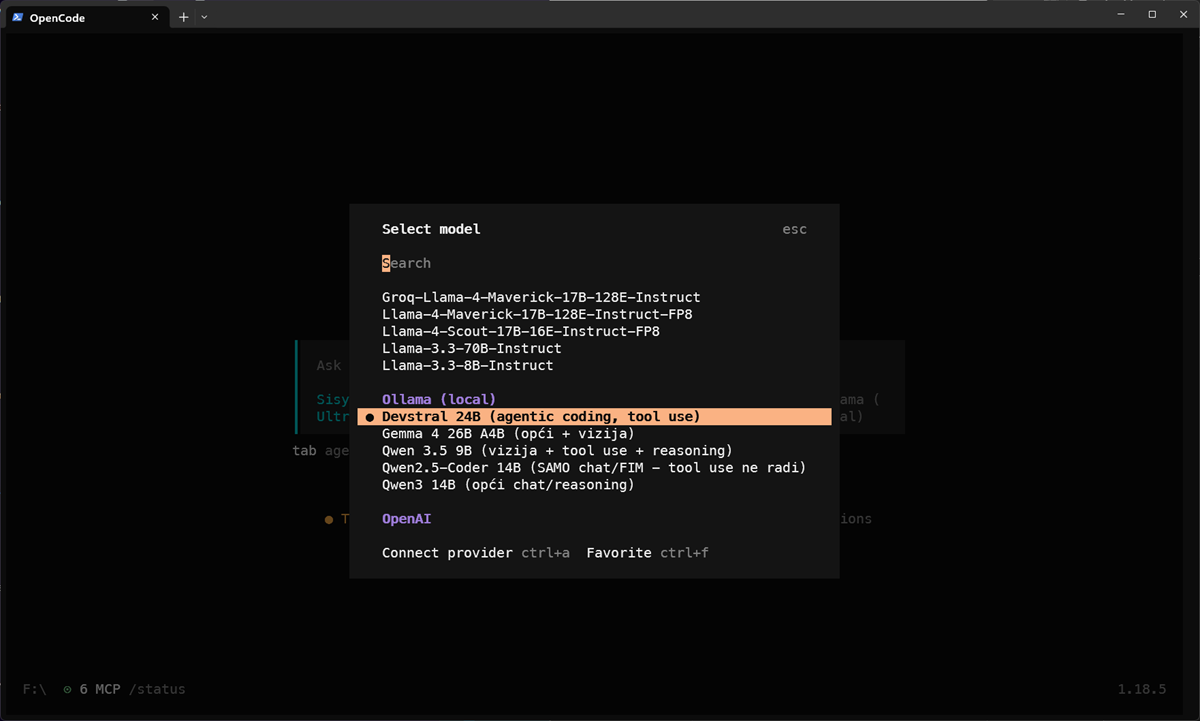Choose Gemma 4 26B A4B model
Viewport: 1200px width, 721px height.
508,433
